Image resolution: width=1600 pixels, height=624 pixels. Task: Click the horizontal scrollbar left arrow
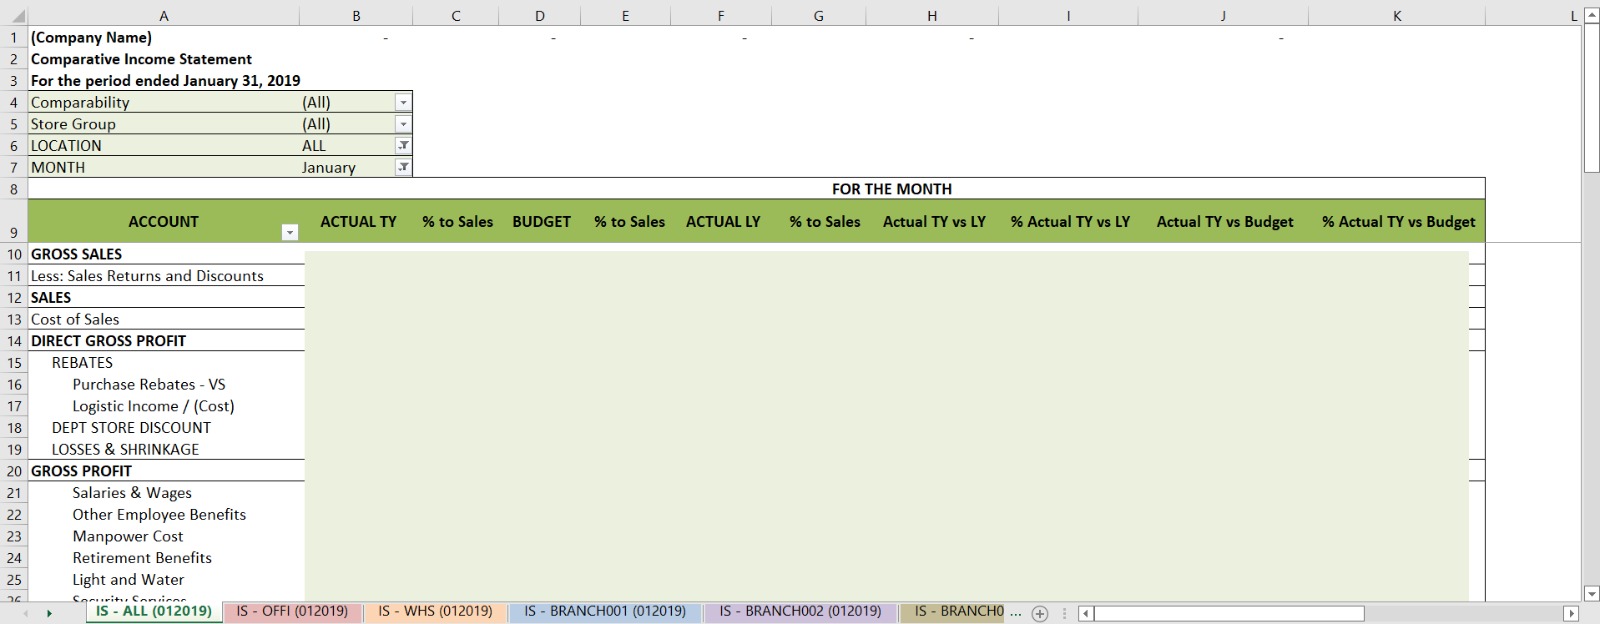tap(1085, 613)
